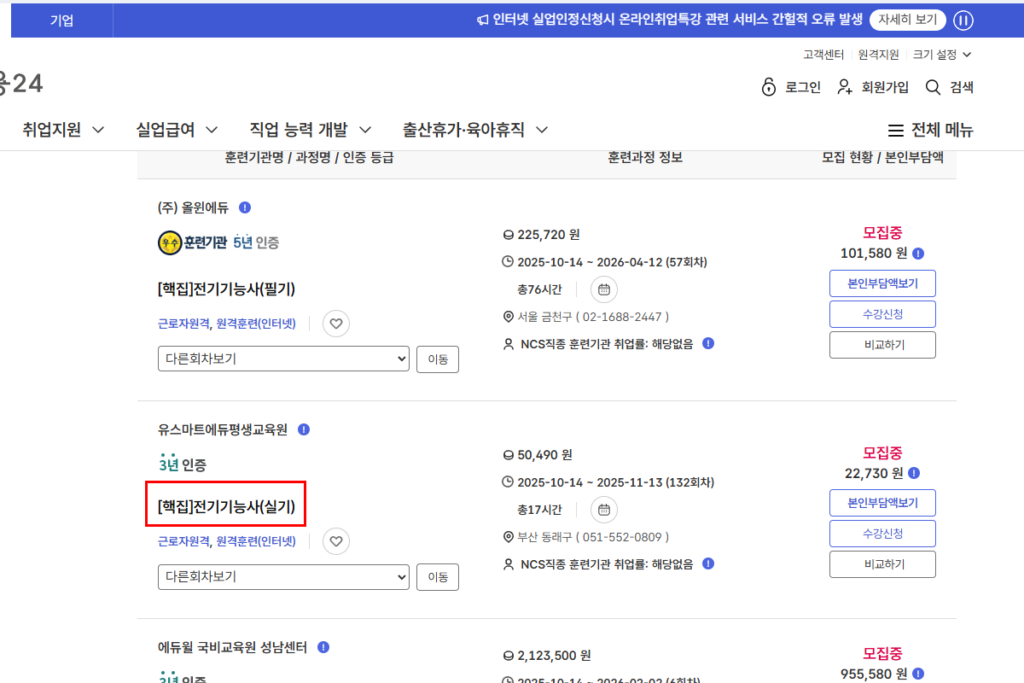Pause the notice banner rotation
The height and width of the screenshot is (683, 1024).
pyautogui.click(x=962, y=20)
